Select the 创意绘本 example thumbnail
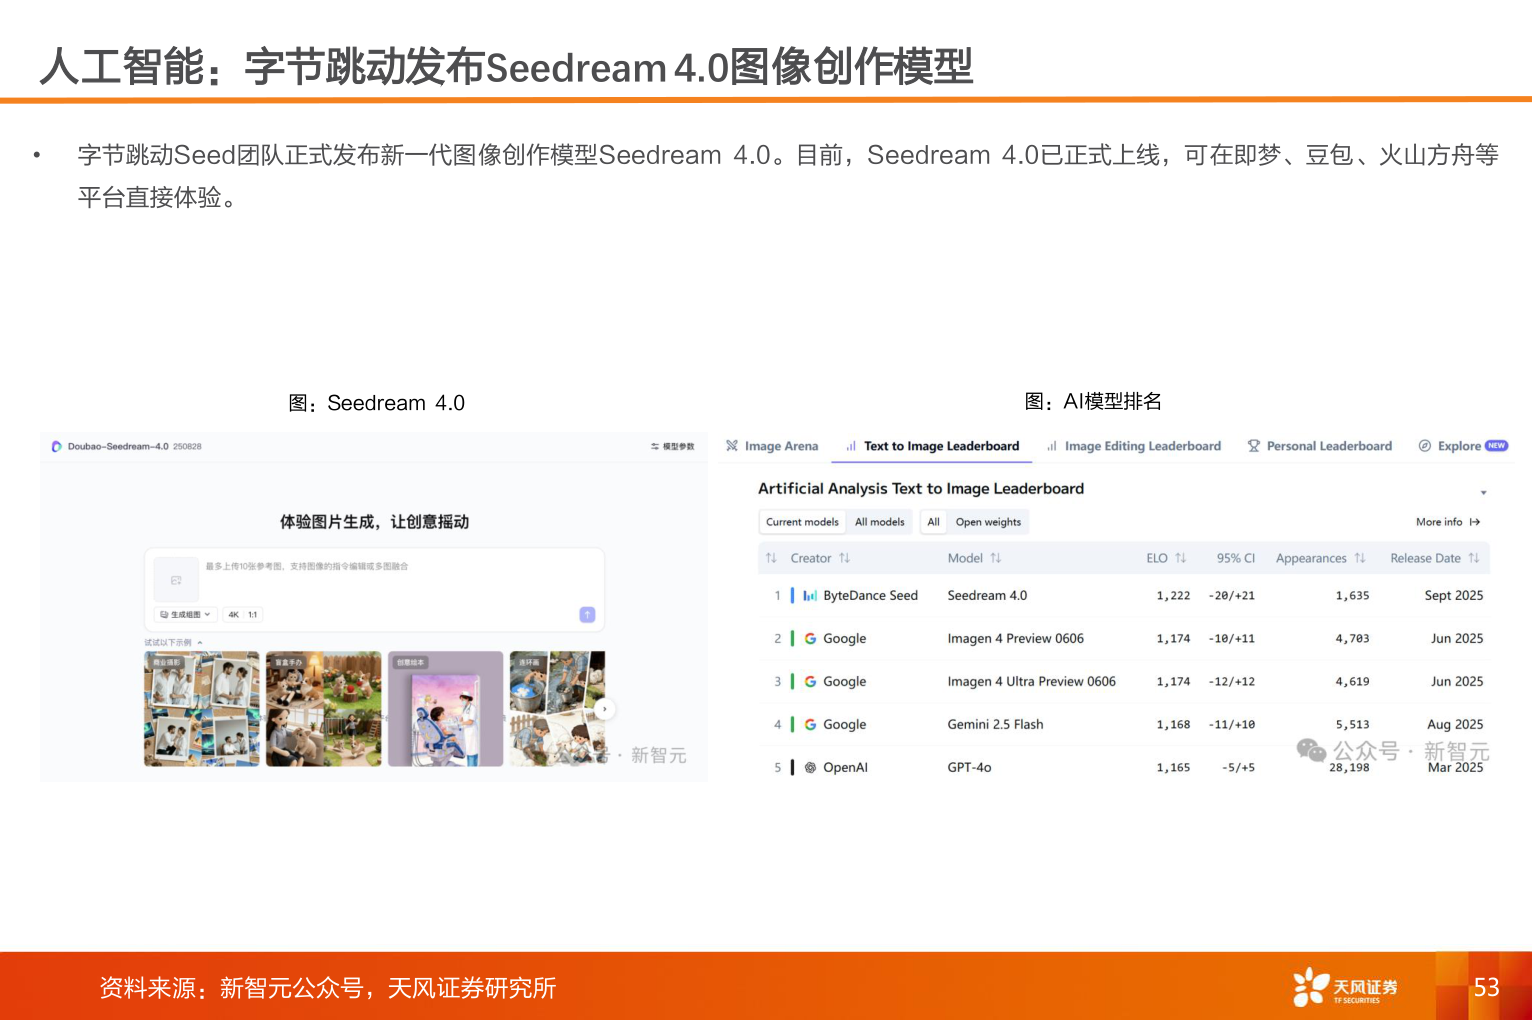 [x=445, y=709]
